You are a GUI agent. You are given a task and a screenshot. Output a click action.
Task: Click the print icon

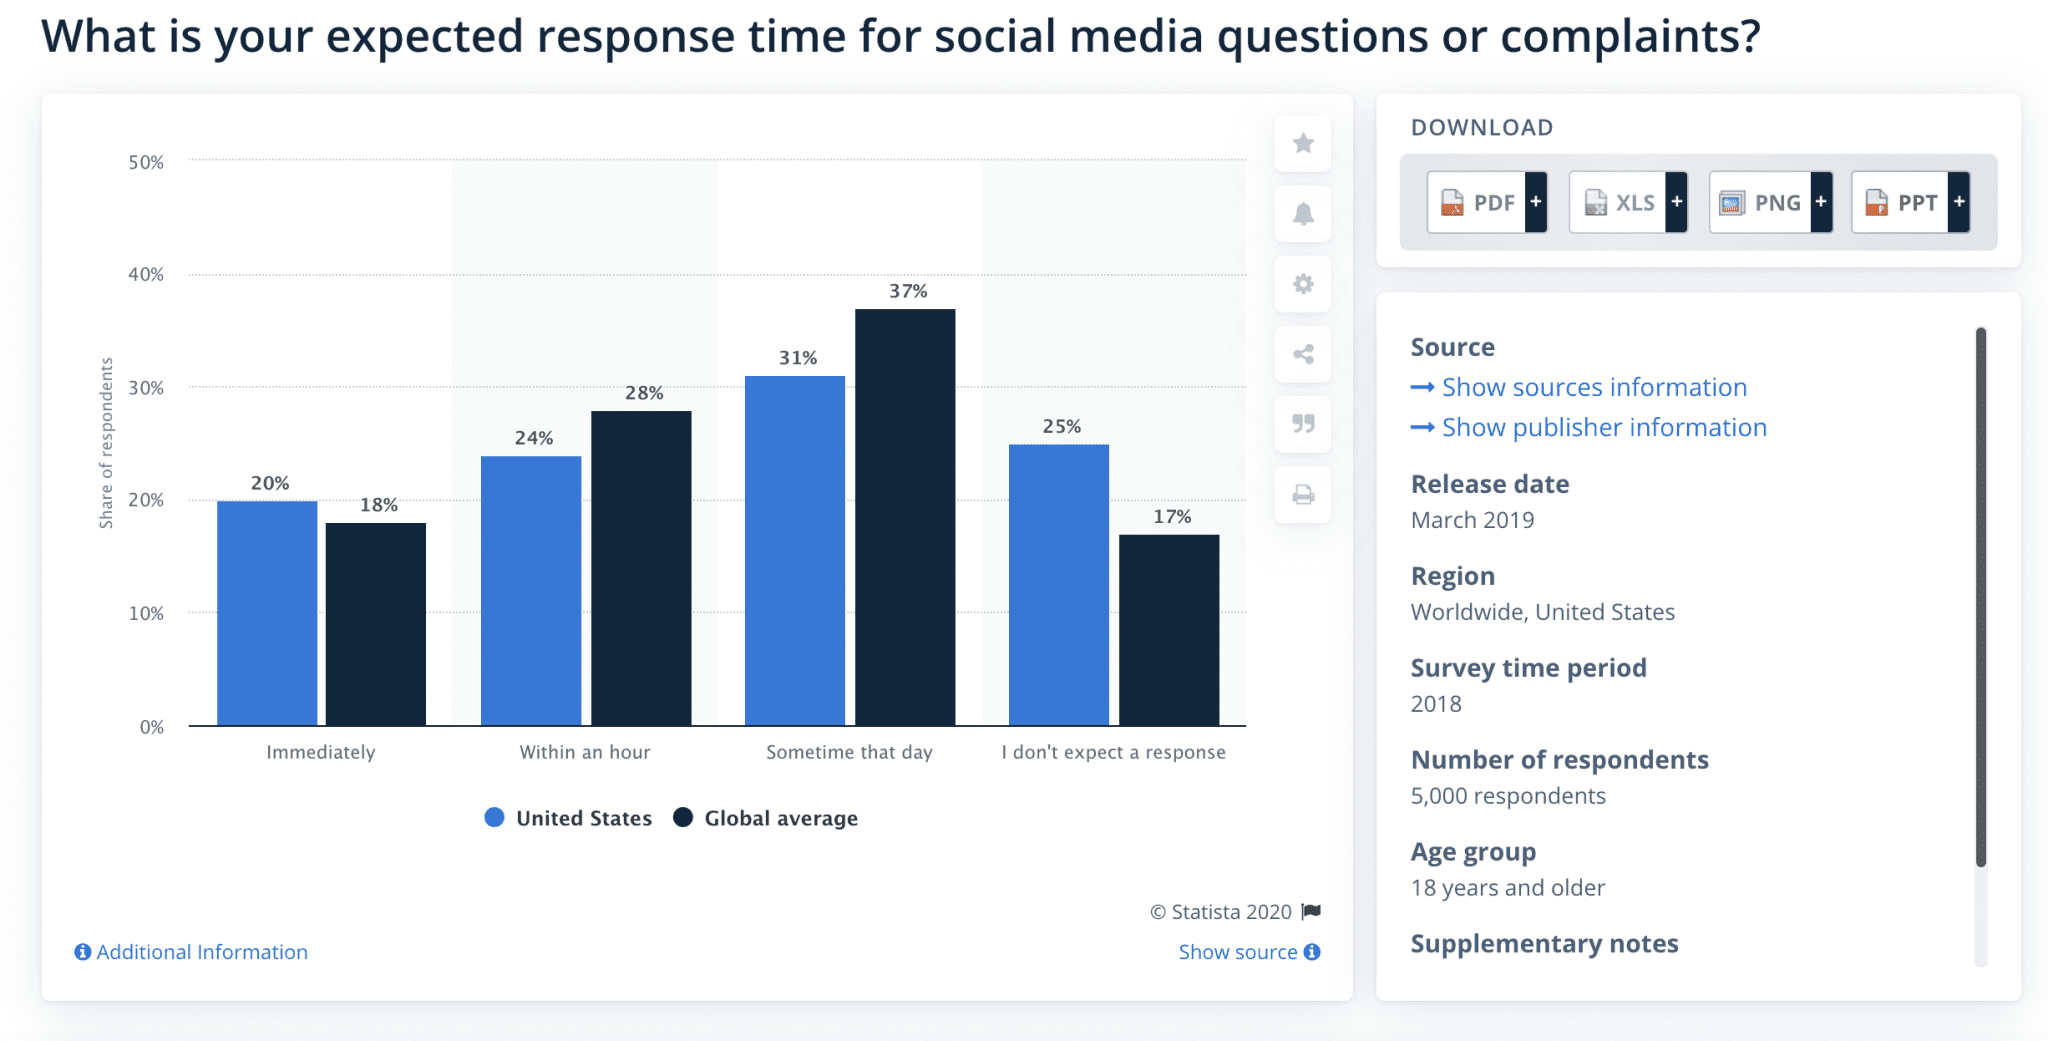coord(1302,494)
